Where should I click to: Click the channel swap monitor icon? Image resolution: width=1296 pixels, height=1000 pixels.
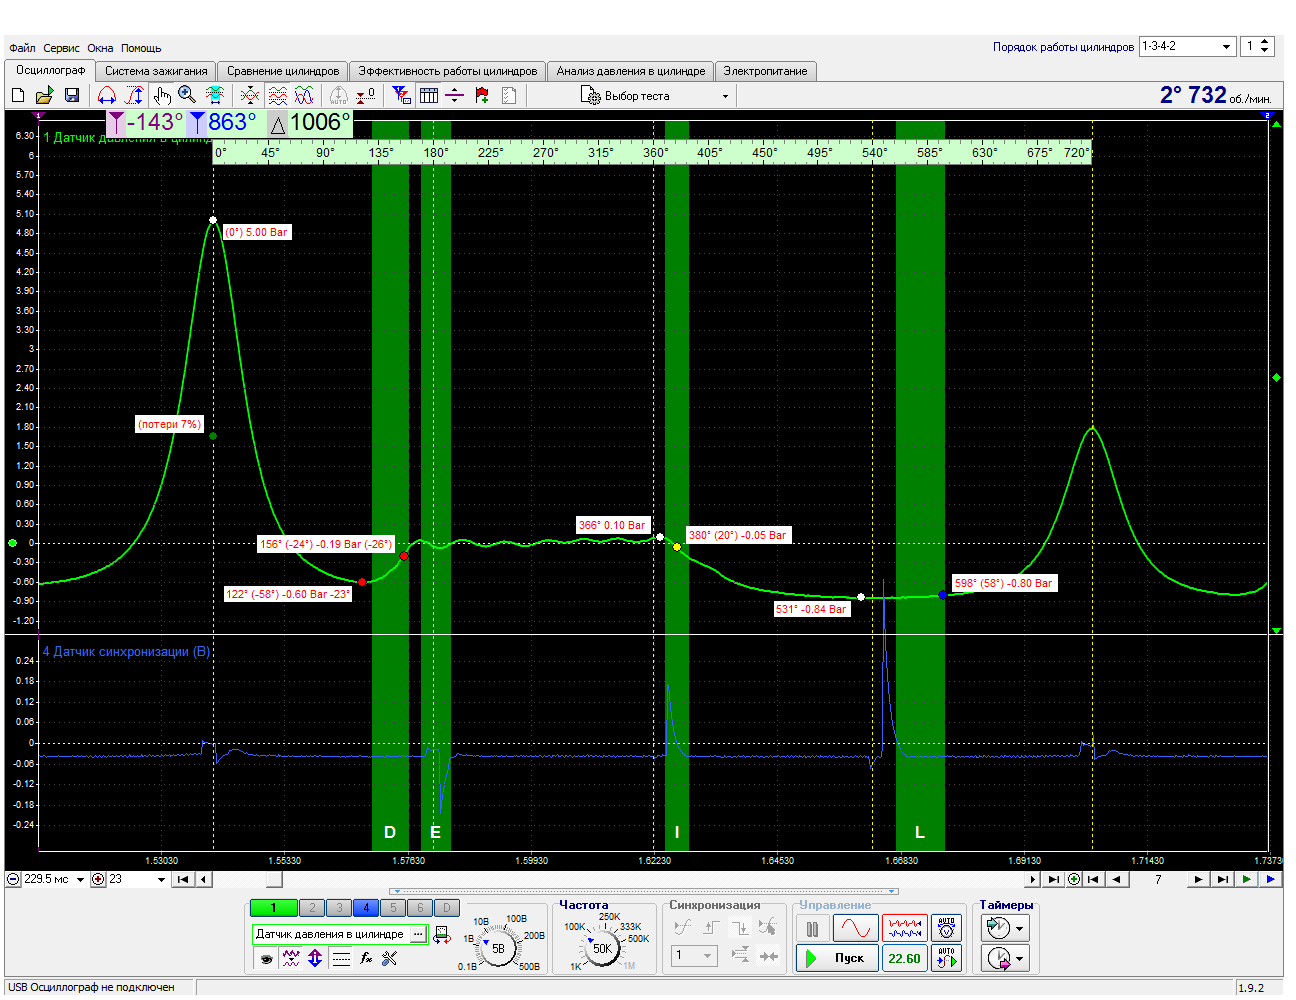pos(442,935)
